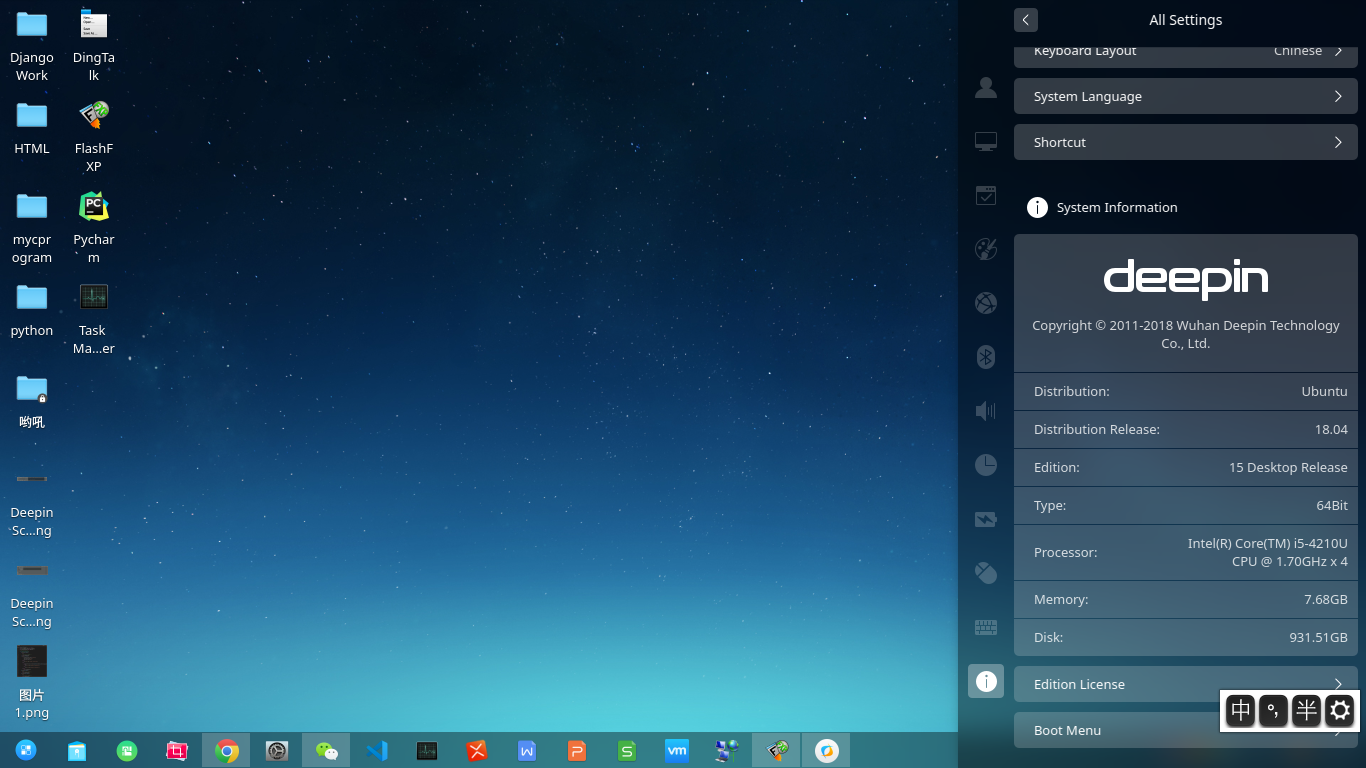Click the System Information heading
The height and width of the screenshot is (768, 1366).
coord(1117,207)
